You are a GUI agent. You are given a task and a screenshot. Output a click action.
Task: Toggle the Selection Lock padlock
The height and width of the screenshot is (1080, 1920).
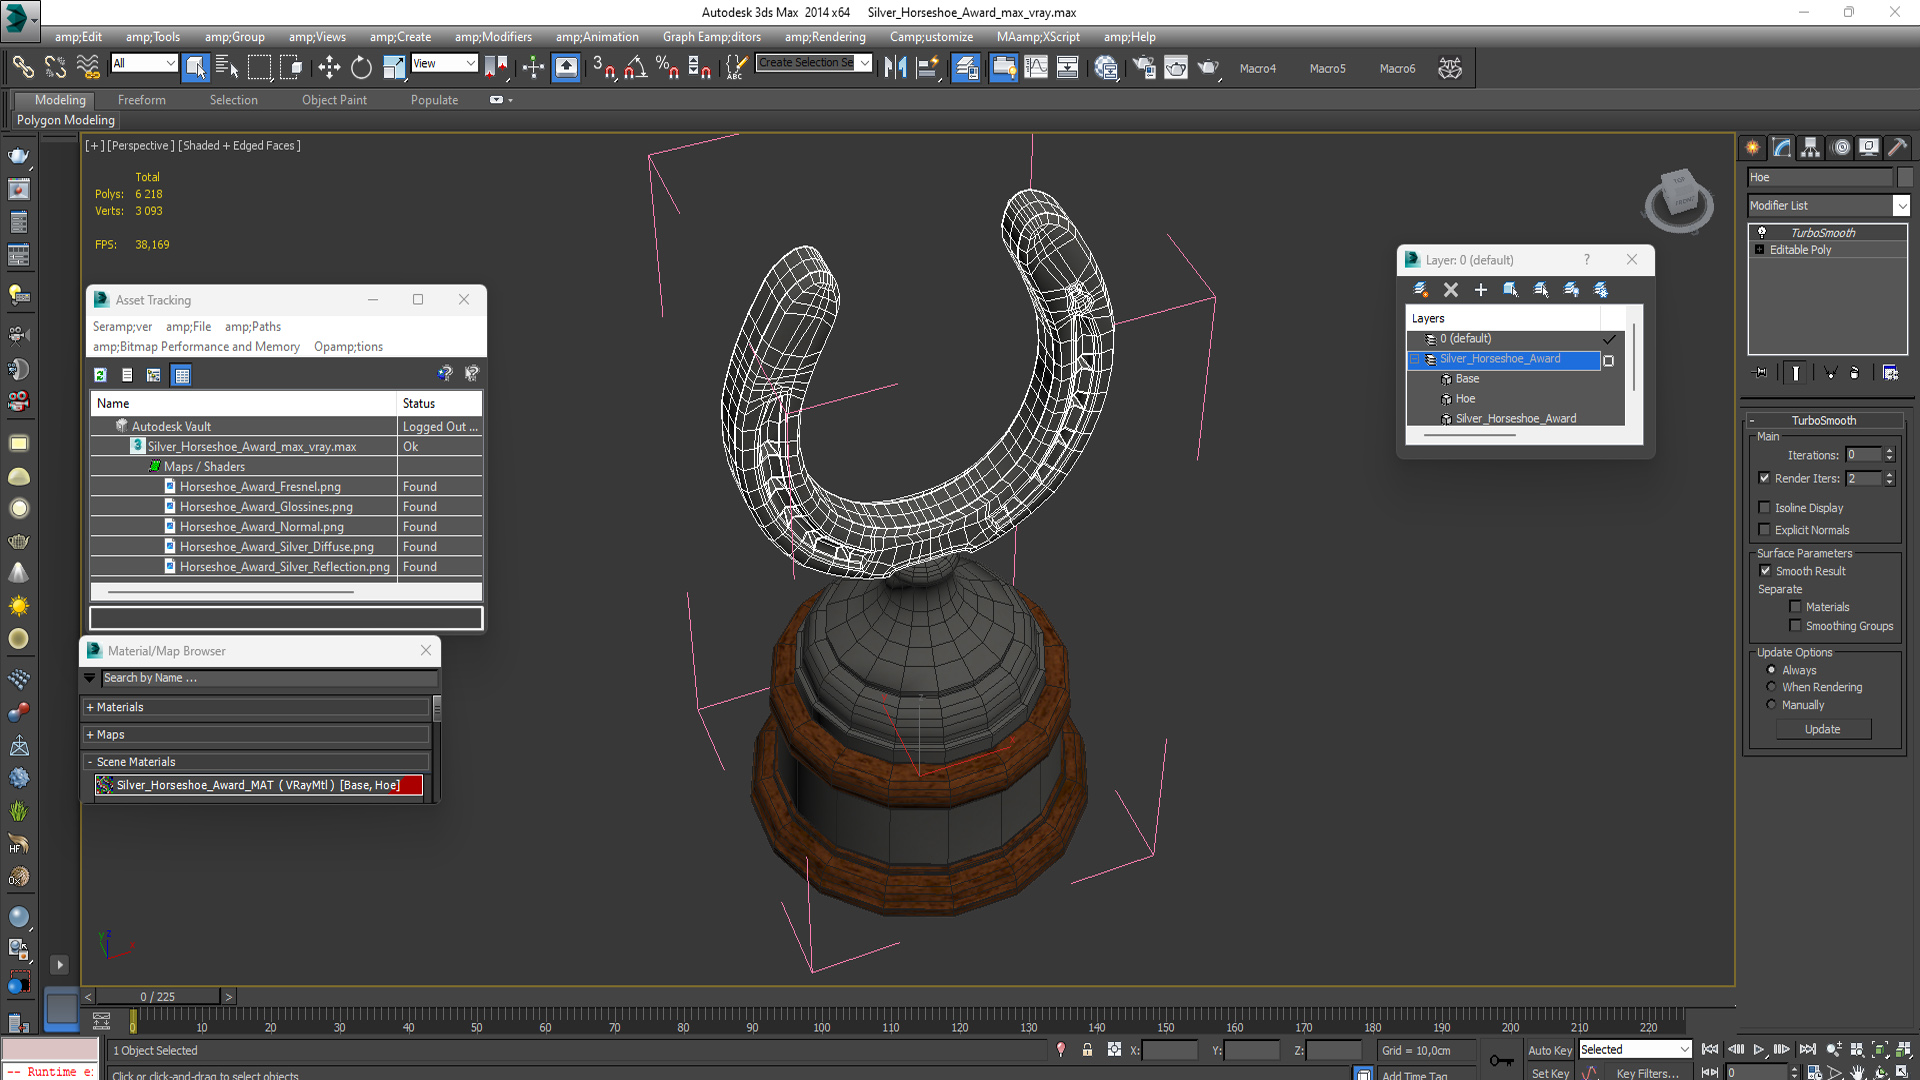tap(1087, 1049)
